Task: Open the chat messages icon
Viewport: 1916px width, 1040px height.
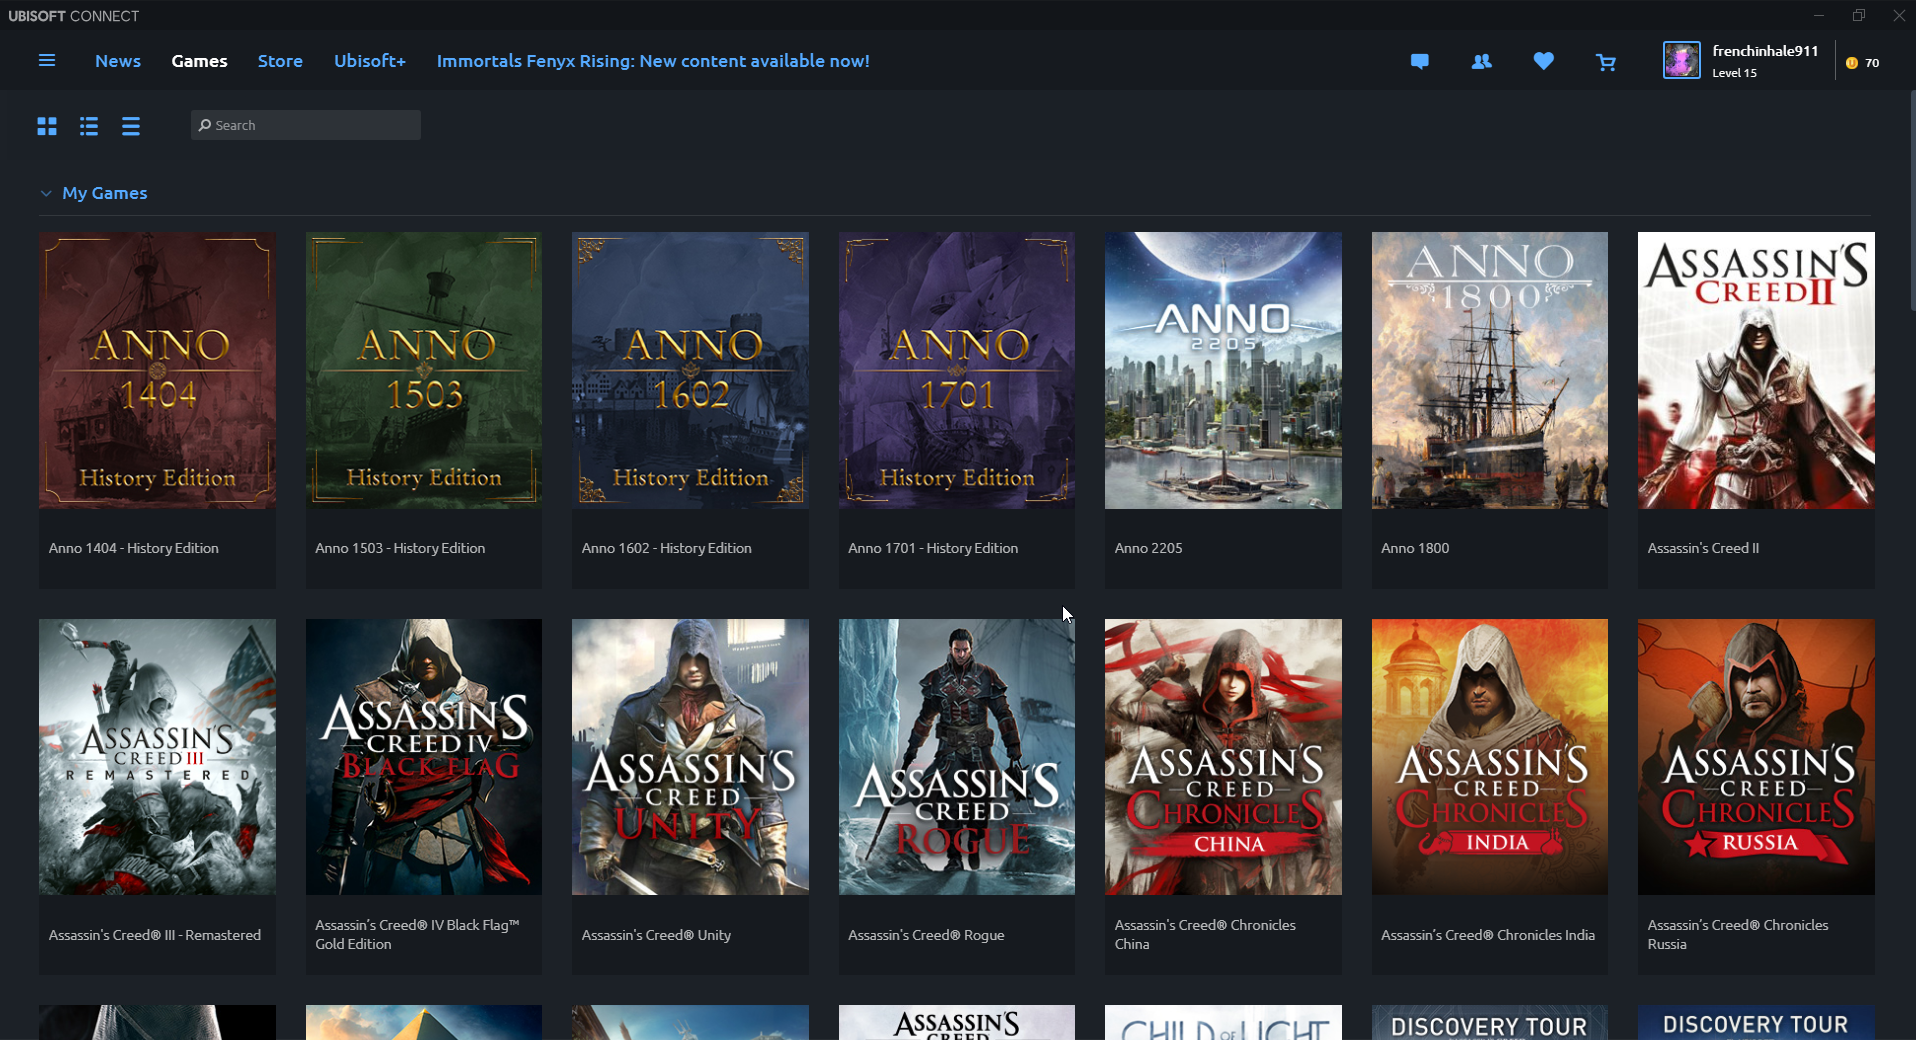Action: tap(1419, 62)
